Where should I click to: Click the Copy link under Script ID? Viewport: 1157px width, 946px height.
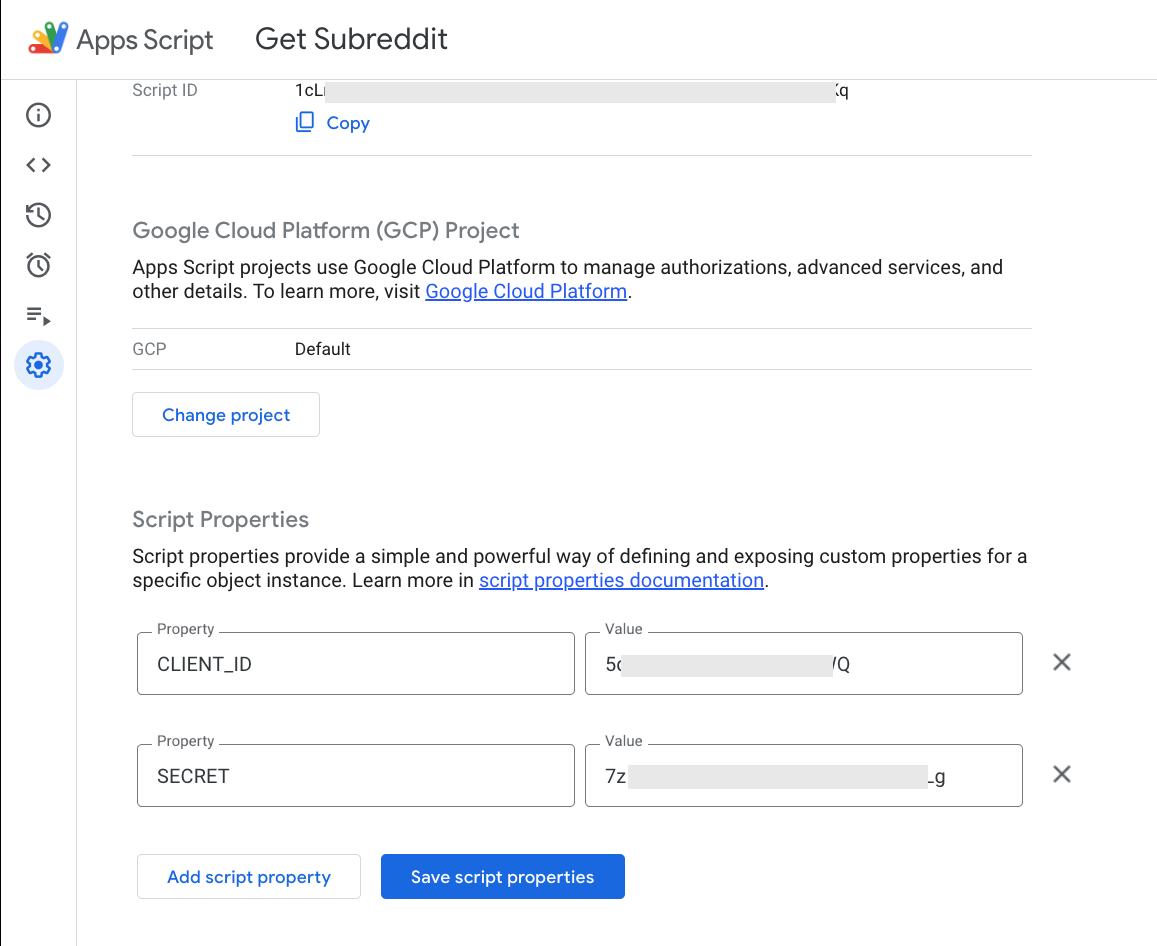tap(348, 123)
